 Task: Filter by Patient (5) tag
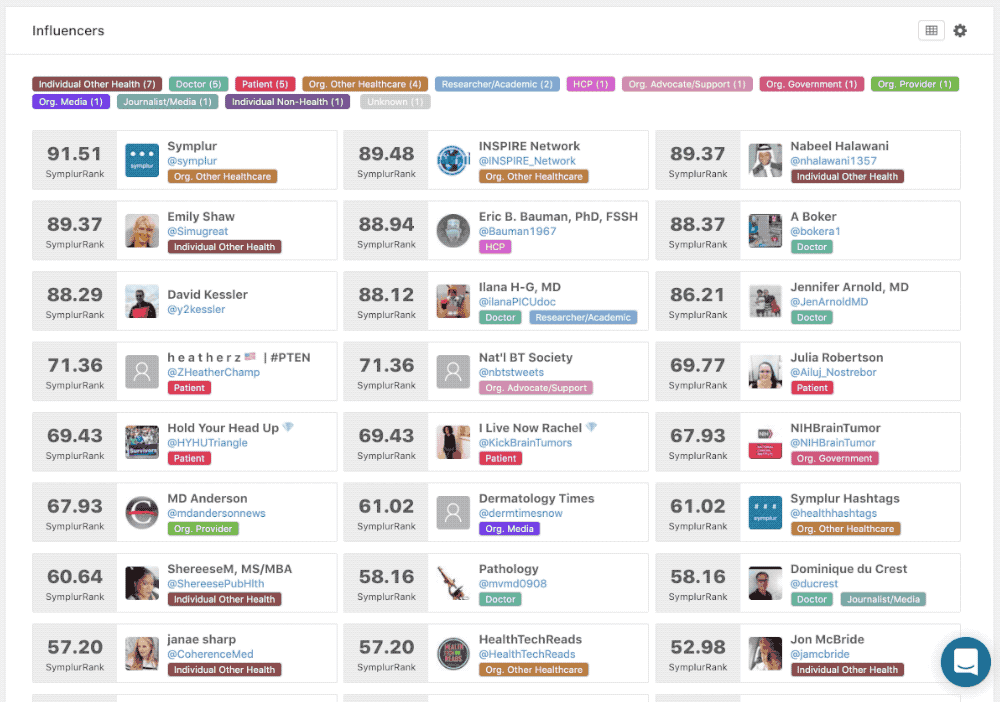click(x=265, y=84)
